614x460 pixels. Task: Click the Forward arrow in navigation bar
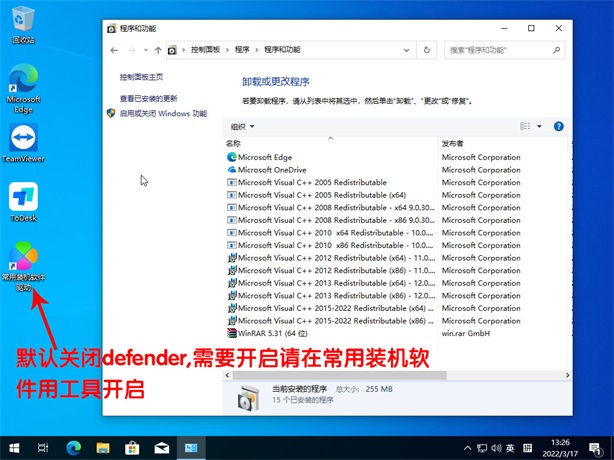132,50
